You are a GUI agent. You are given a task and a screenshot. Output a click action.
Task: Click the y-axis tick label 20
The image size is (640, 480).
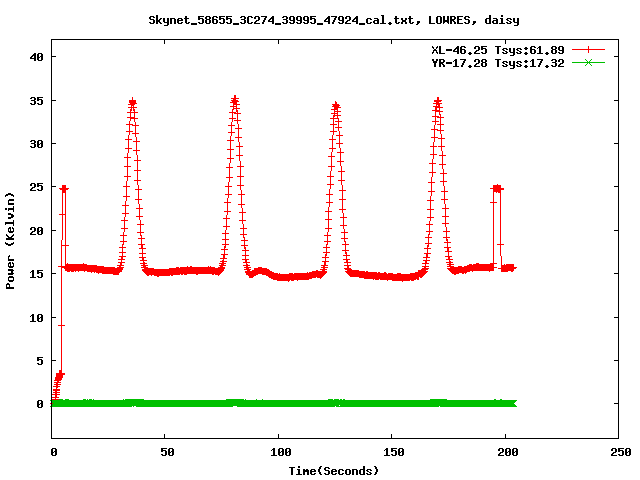[36, 231]
